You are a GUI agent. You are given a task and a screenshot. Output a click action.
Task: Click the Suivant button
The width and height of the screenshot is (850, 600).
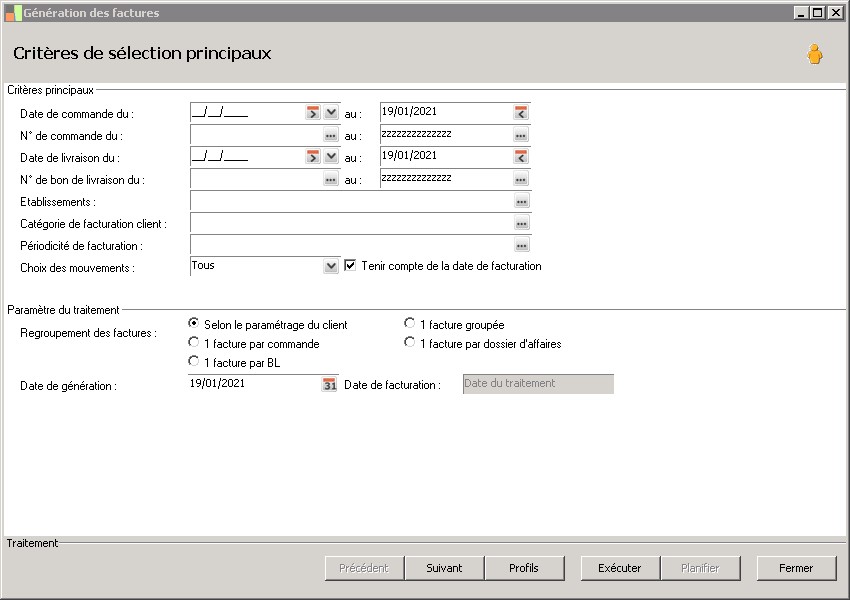(445, 568)
